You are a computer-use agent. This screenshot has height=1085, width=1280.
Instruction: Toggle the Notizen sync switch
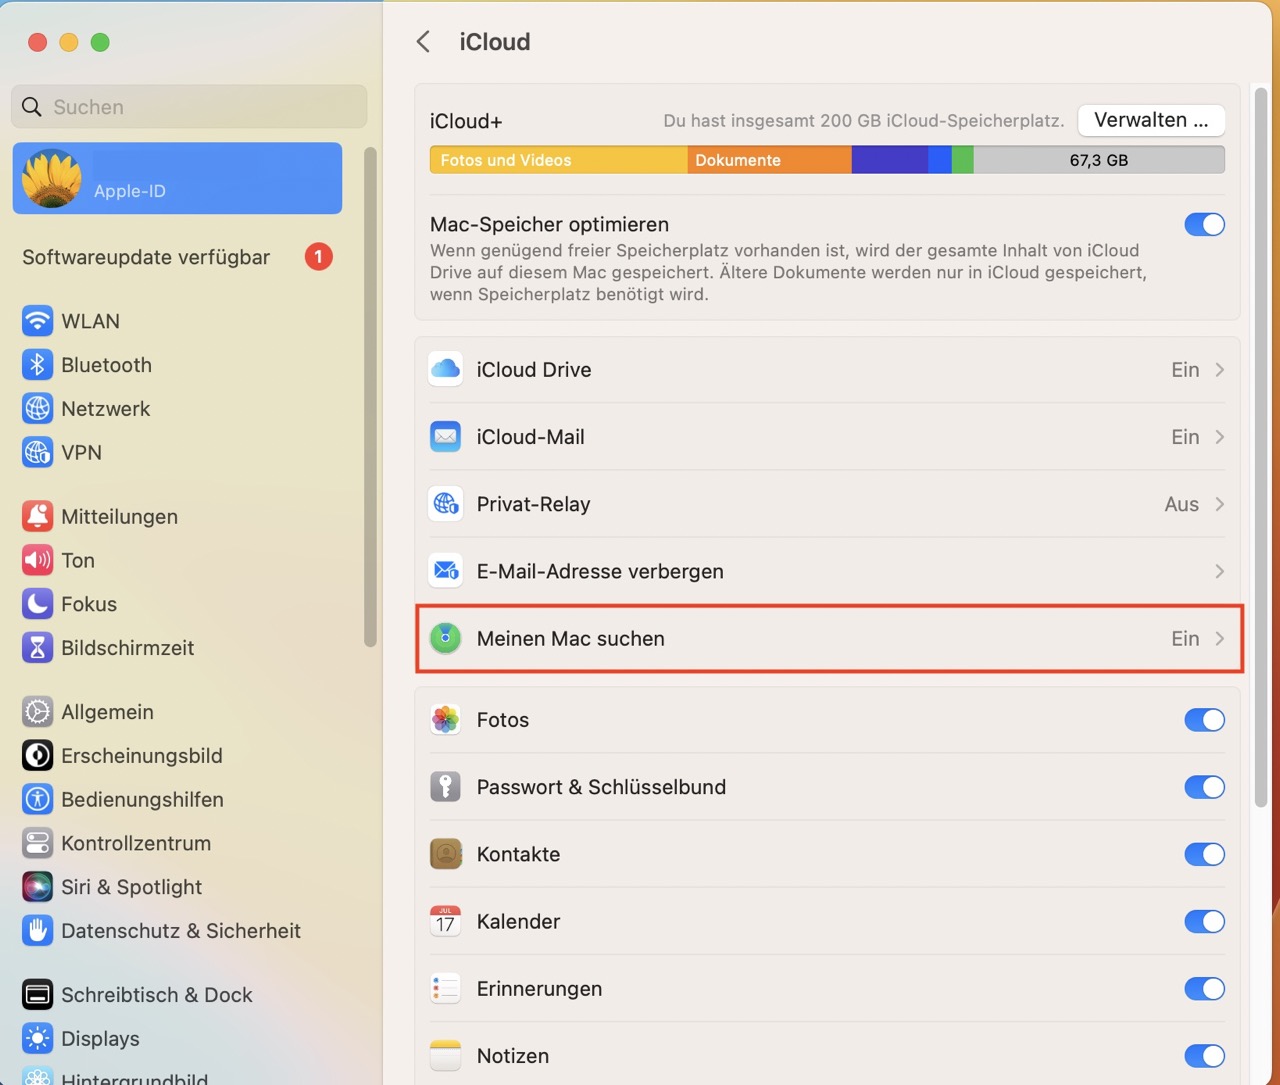(x=1204, y=1056)
